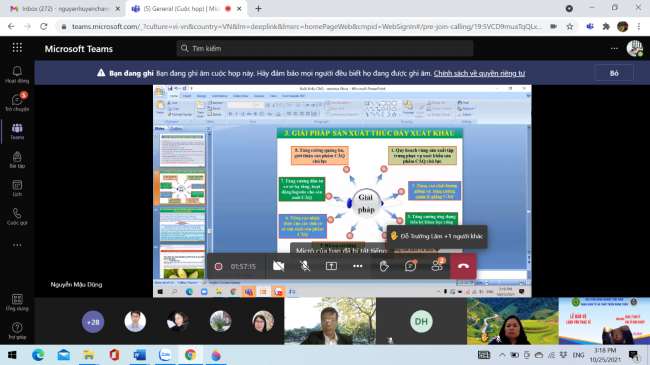Select the Teams sidebar icon

click(17, 131)
